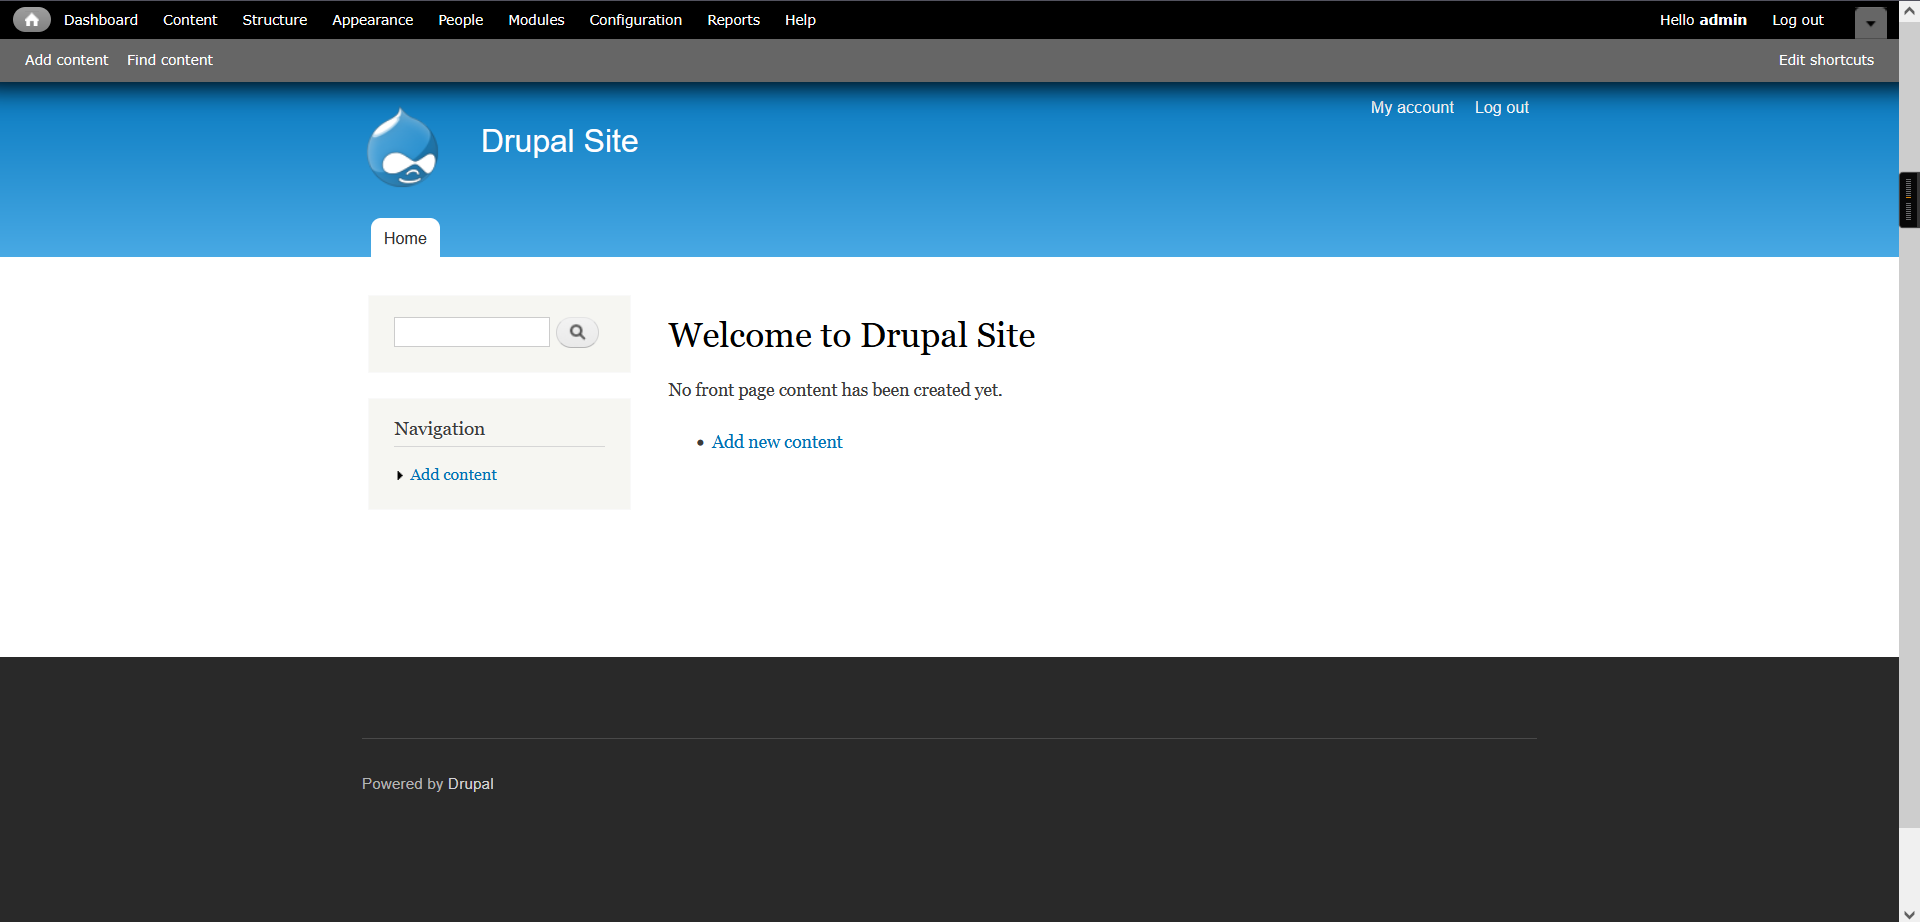Open the Content admin menu
1920x922 pixels.
tap(190, 20)
